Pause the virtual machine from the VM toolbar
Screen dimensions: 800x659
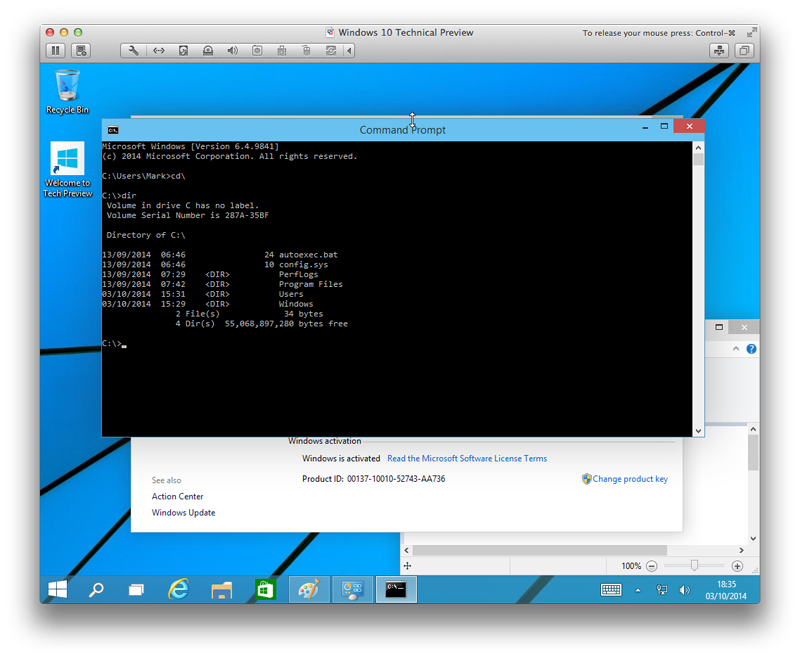pos(55,50)
